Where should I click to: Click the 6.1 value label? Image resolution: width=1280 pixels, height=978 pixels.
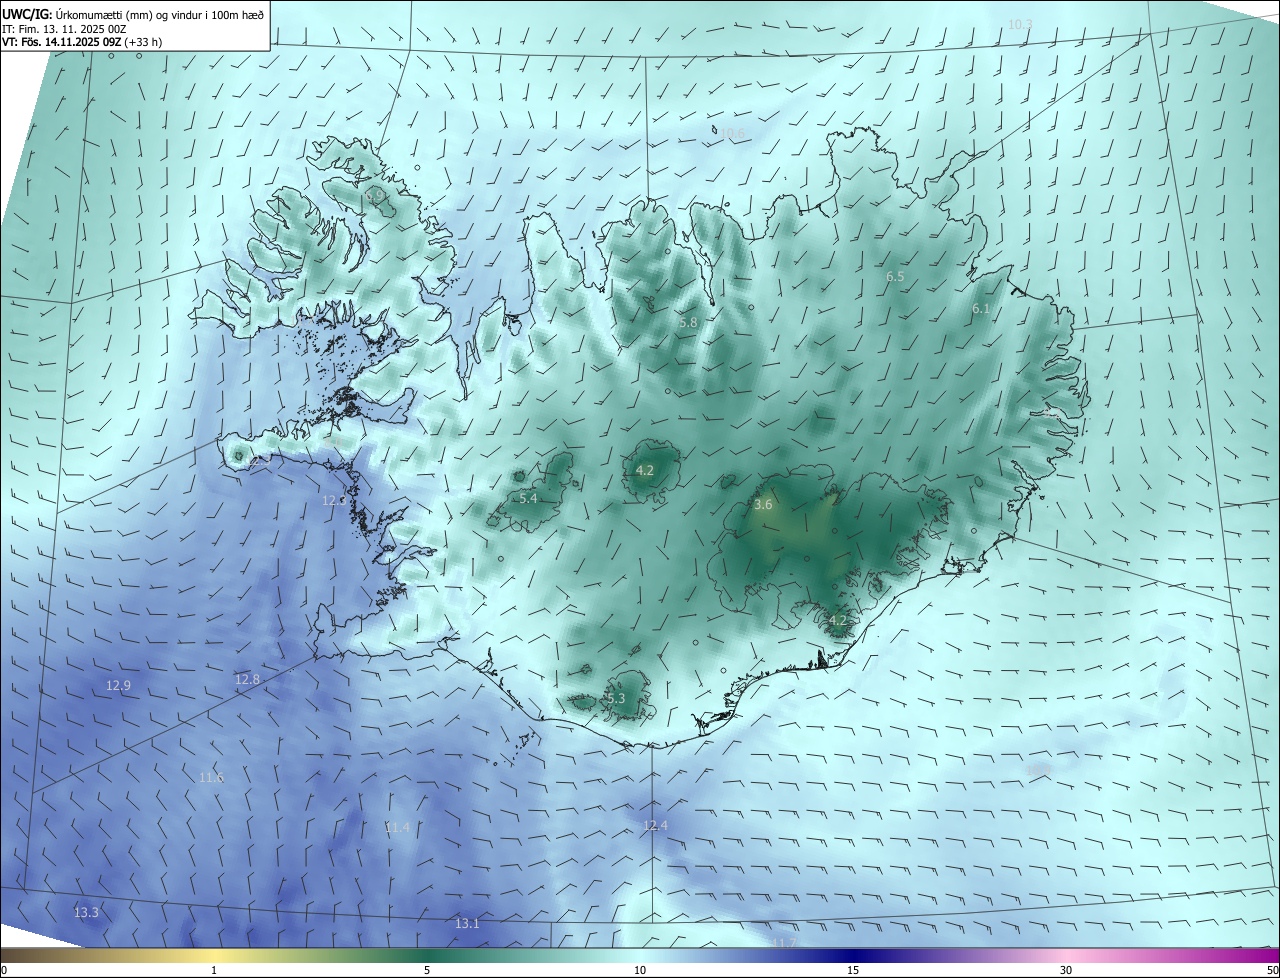point(980,309)
